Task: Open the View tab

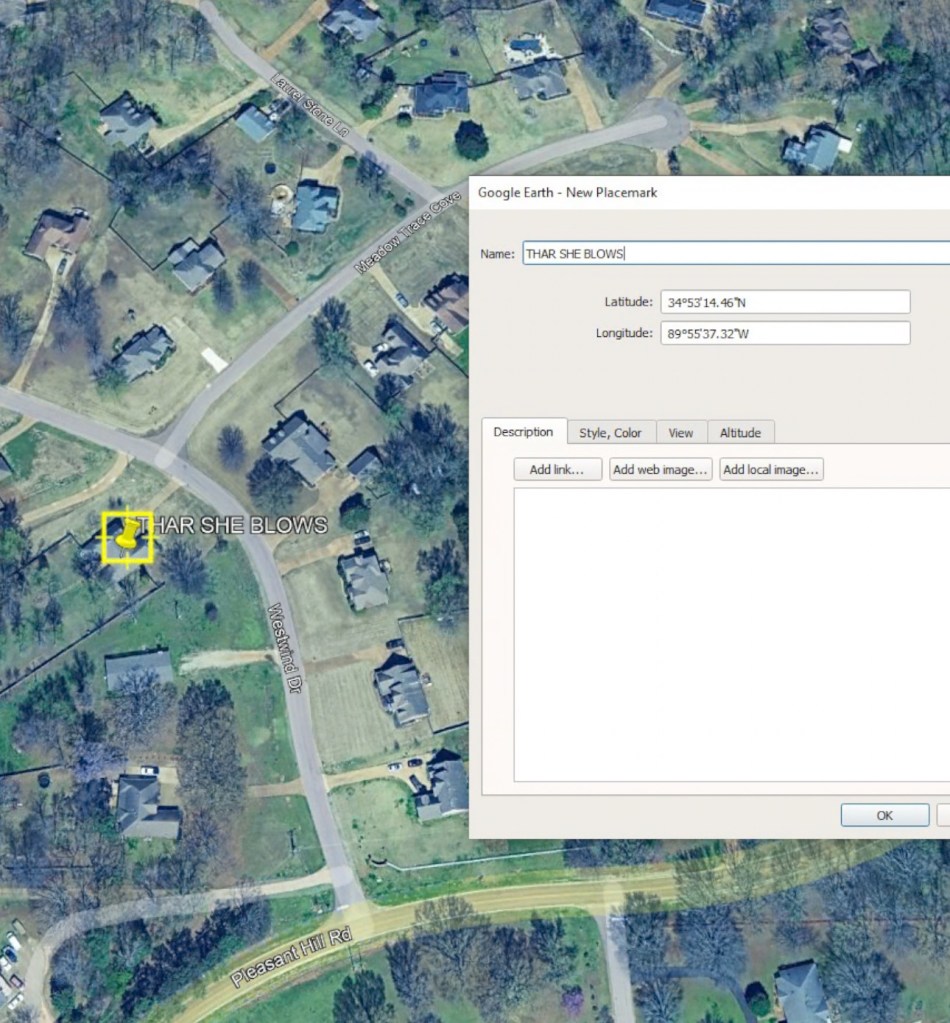Action: (x=681, y=433)
